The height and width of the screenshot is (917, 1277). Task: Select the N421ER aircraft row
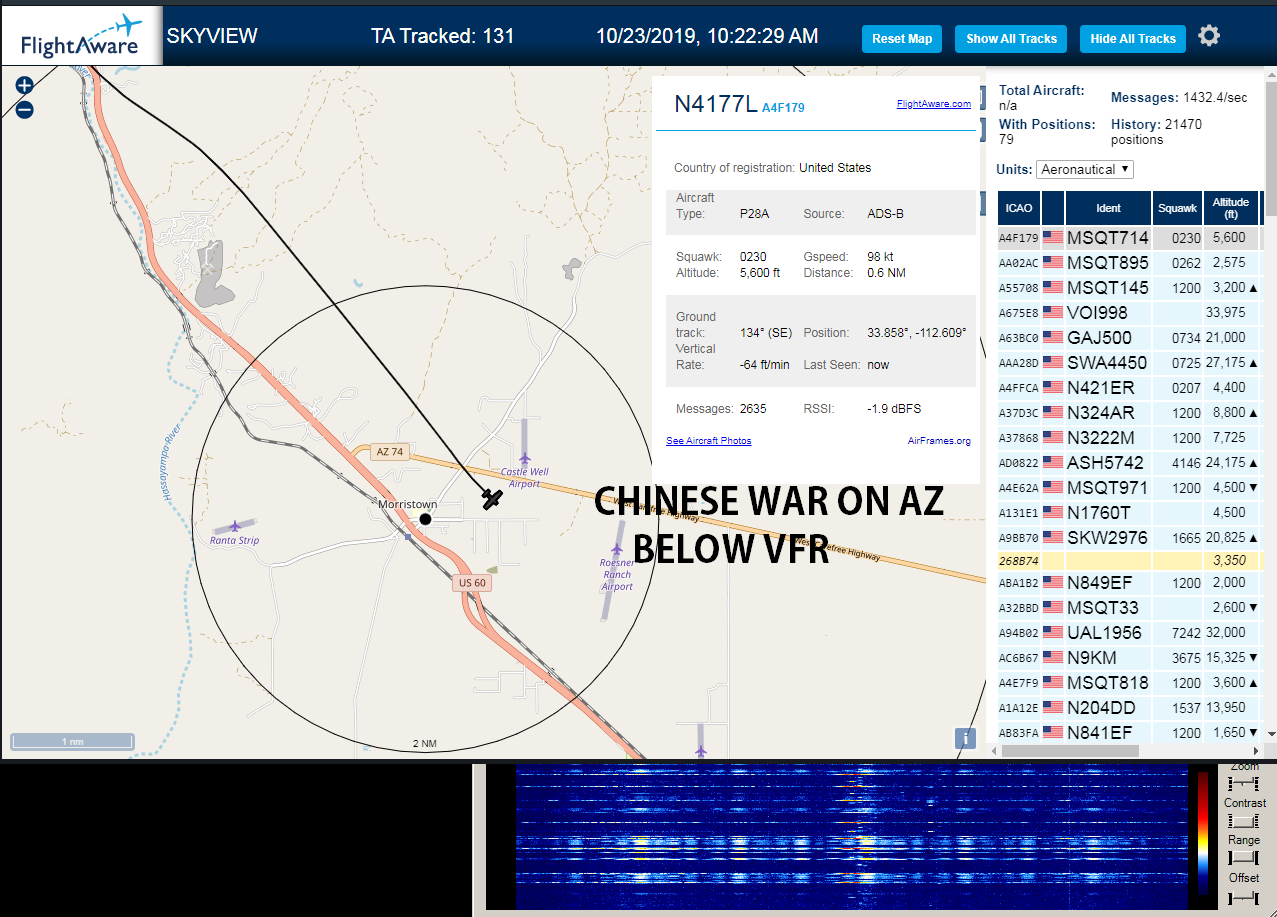pos(1129,388)
